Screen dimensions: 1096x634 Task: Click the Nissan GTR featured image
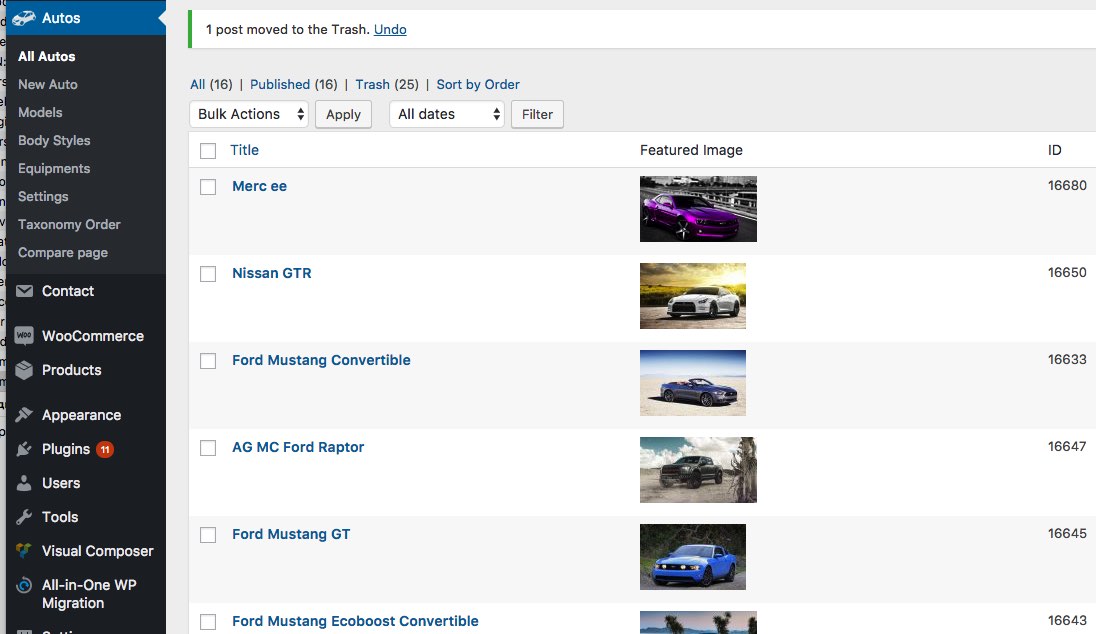693,296
